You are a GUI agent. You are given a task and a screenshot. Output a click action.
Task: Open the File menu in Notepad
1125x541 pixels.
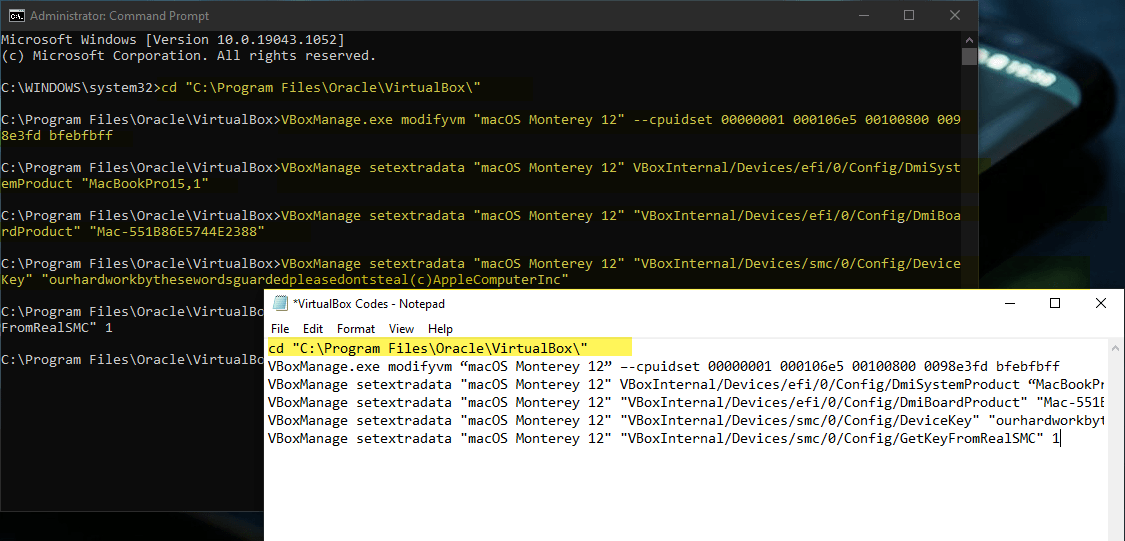click(279, 329)
